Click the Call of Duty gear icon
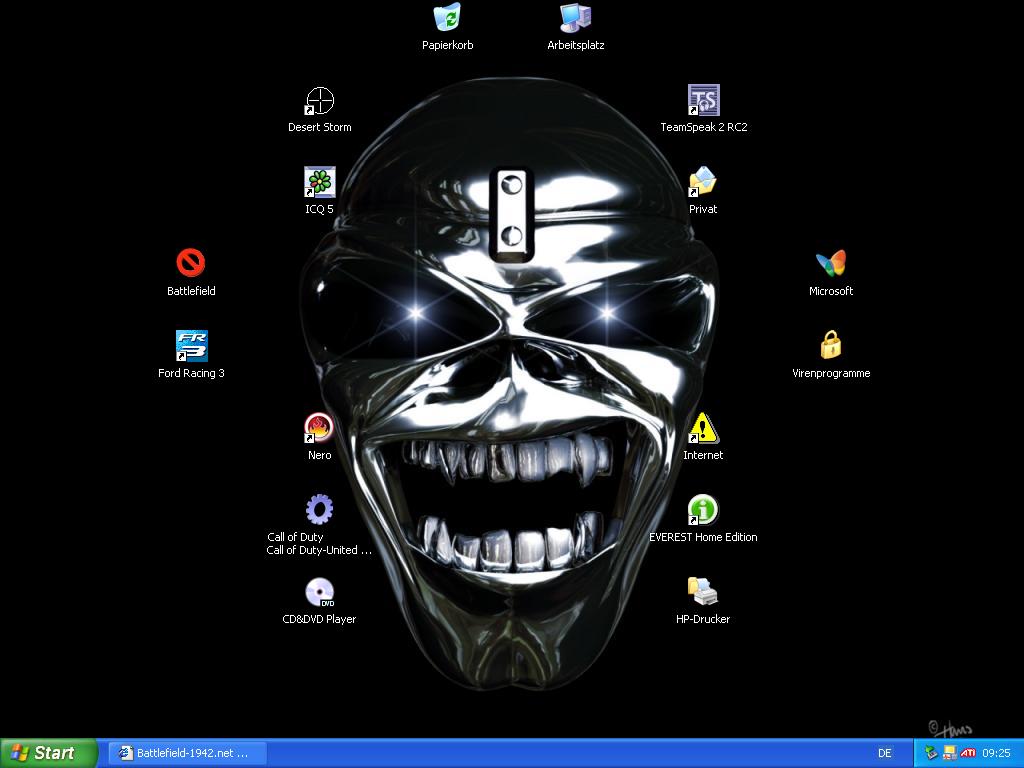 click(x=319, y=509)
